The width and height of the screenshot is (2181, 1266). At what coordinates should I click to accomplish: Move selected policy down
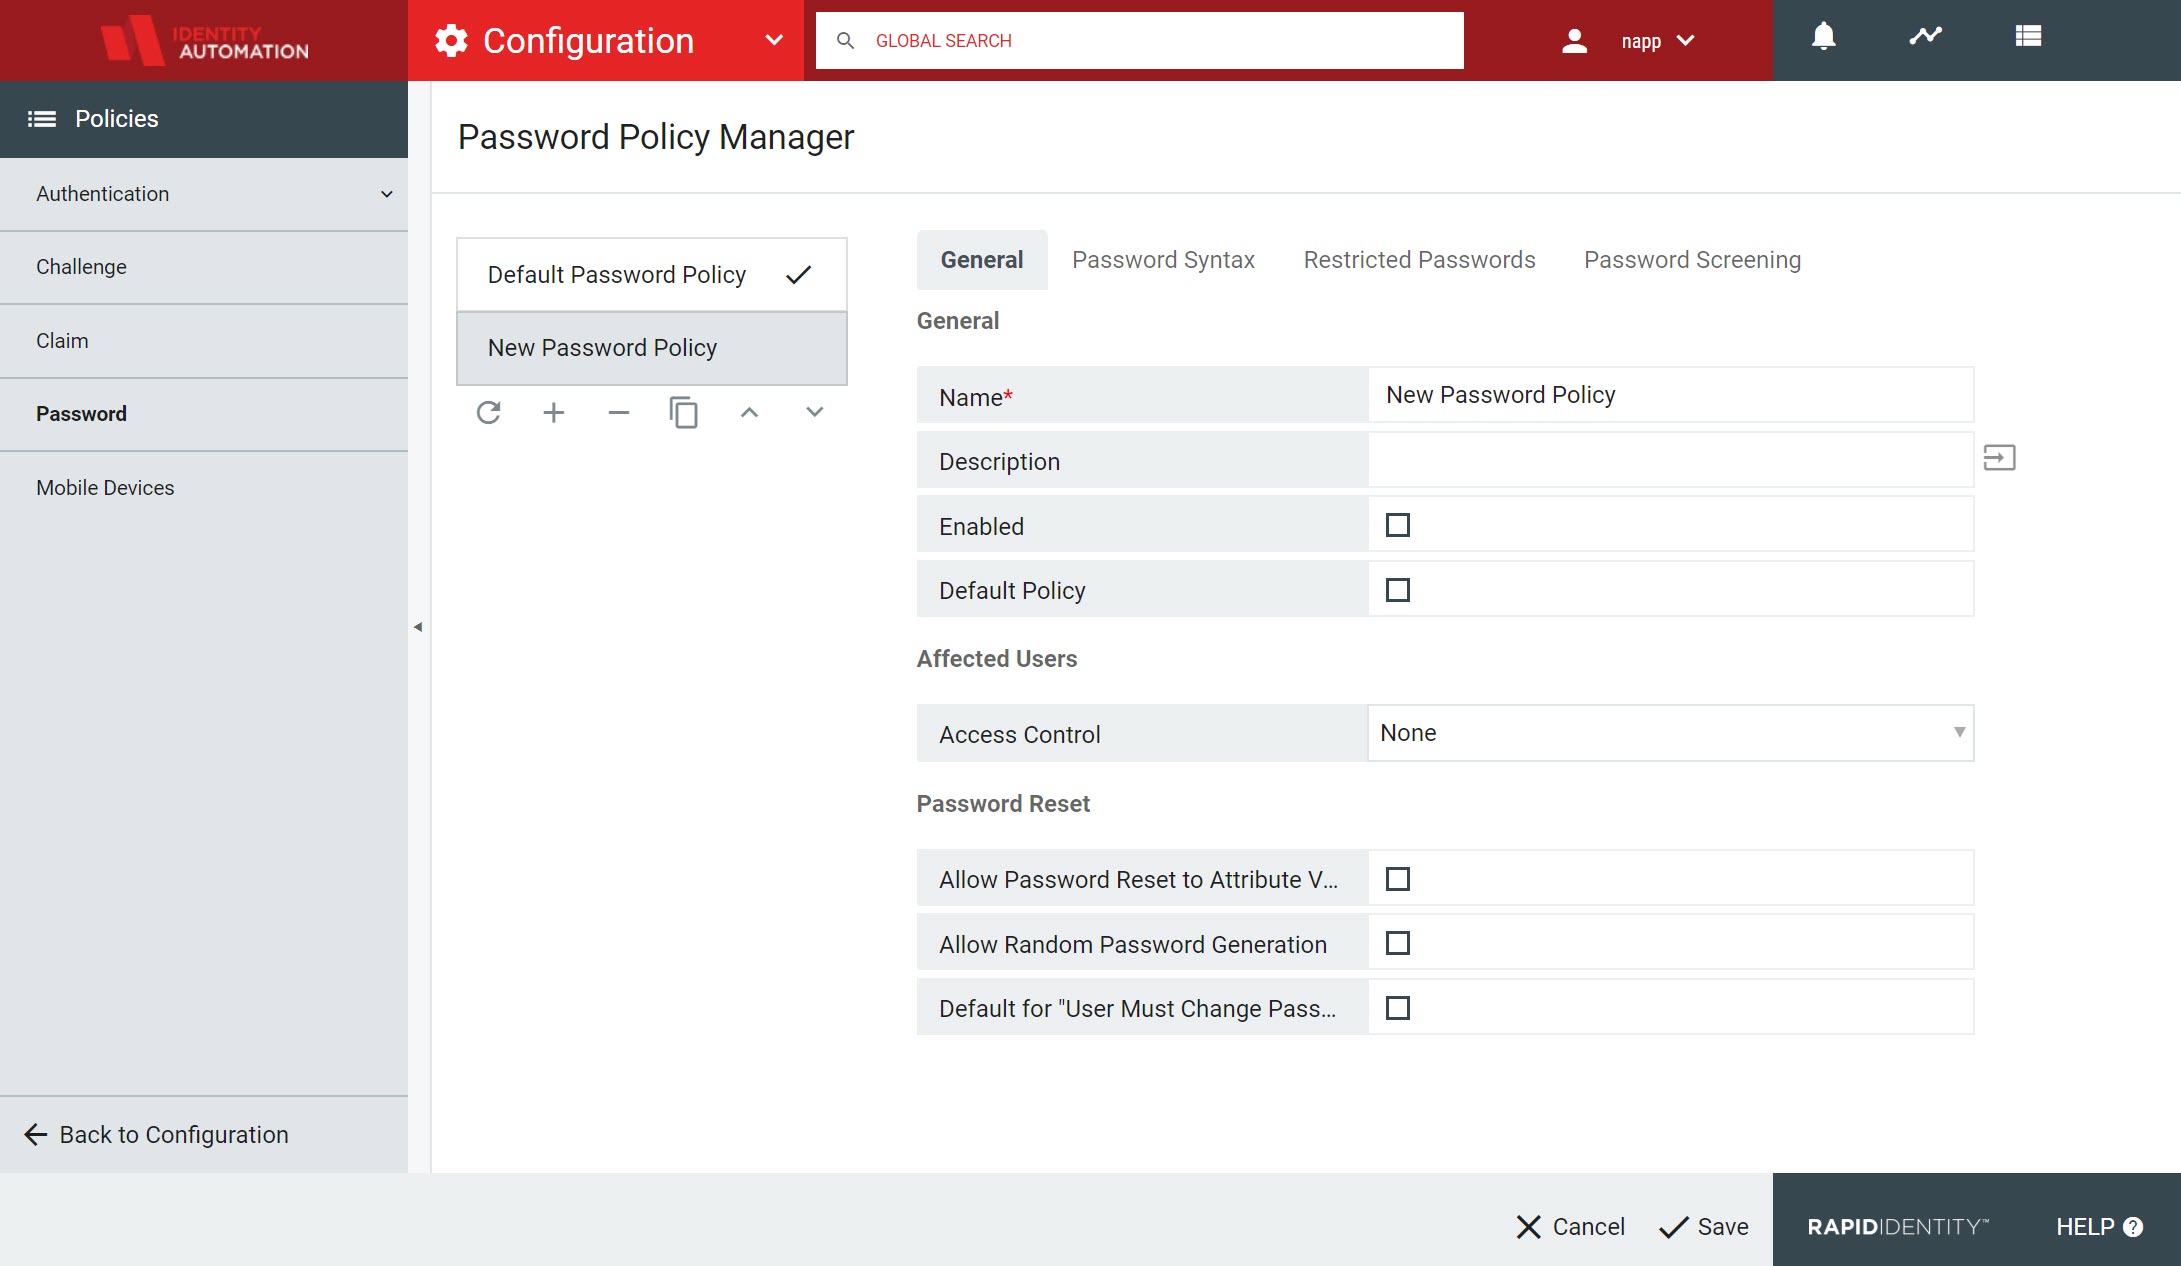pos(815,412)
